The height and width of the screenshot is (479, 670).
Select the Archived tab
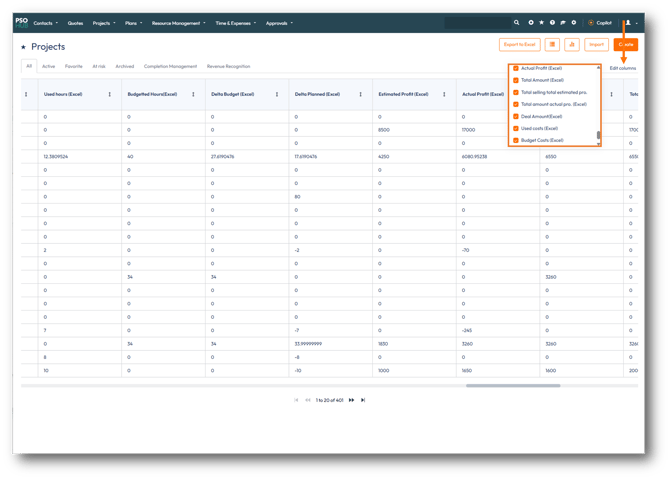(124, 66)
